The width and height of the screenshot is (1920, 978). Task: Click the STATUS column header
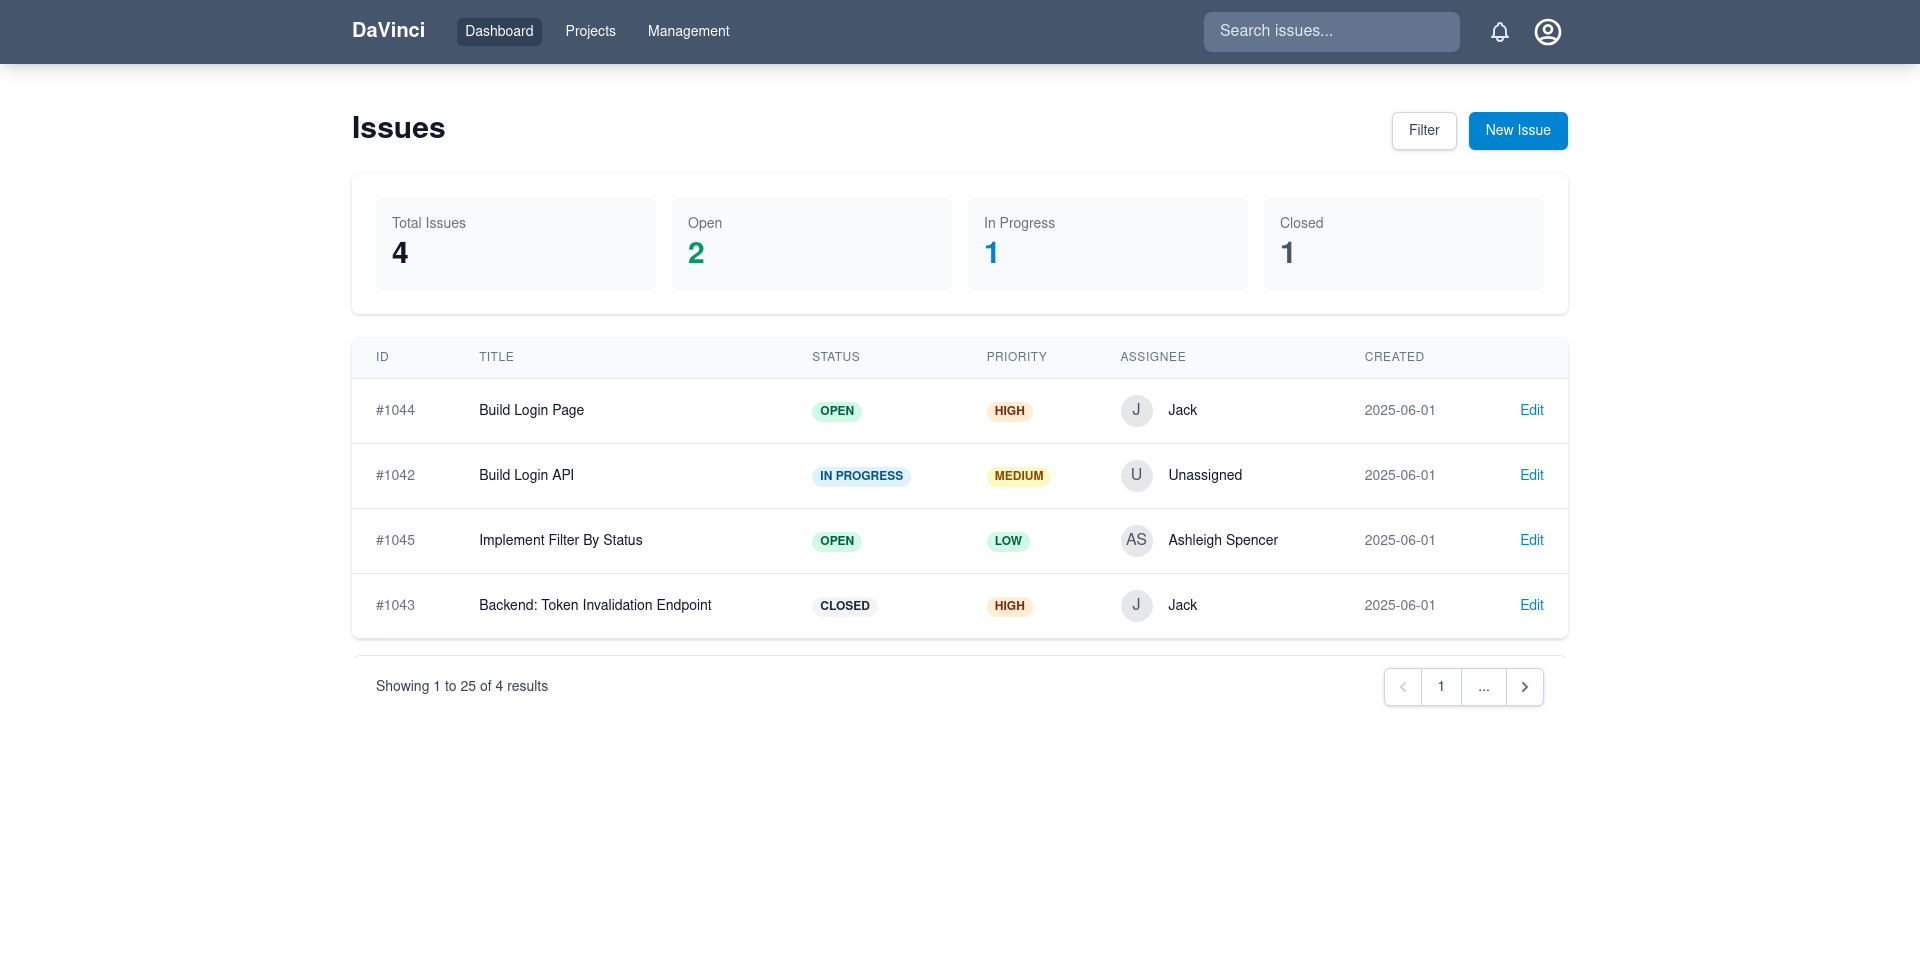click(836, 357)
